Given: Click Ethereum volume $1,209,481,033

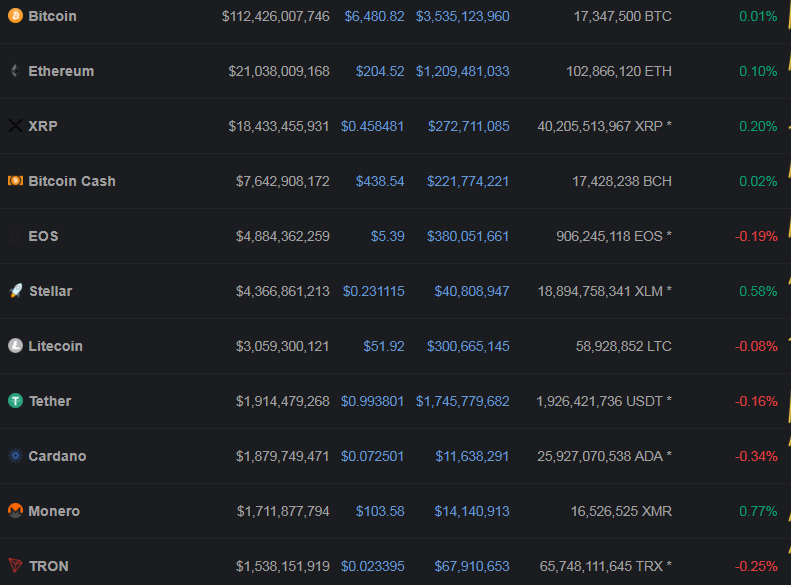Looking at the screenshot, I should click(462, 71).
